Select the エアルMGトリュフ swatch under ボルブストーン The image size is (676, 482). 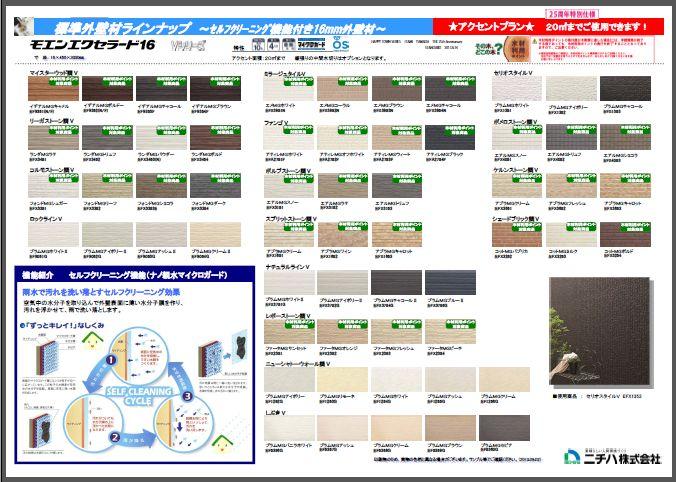click(x=397, y=185)
